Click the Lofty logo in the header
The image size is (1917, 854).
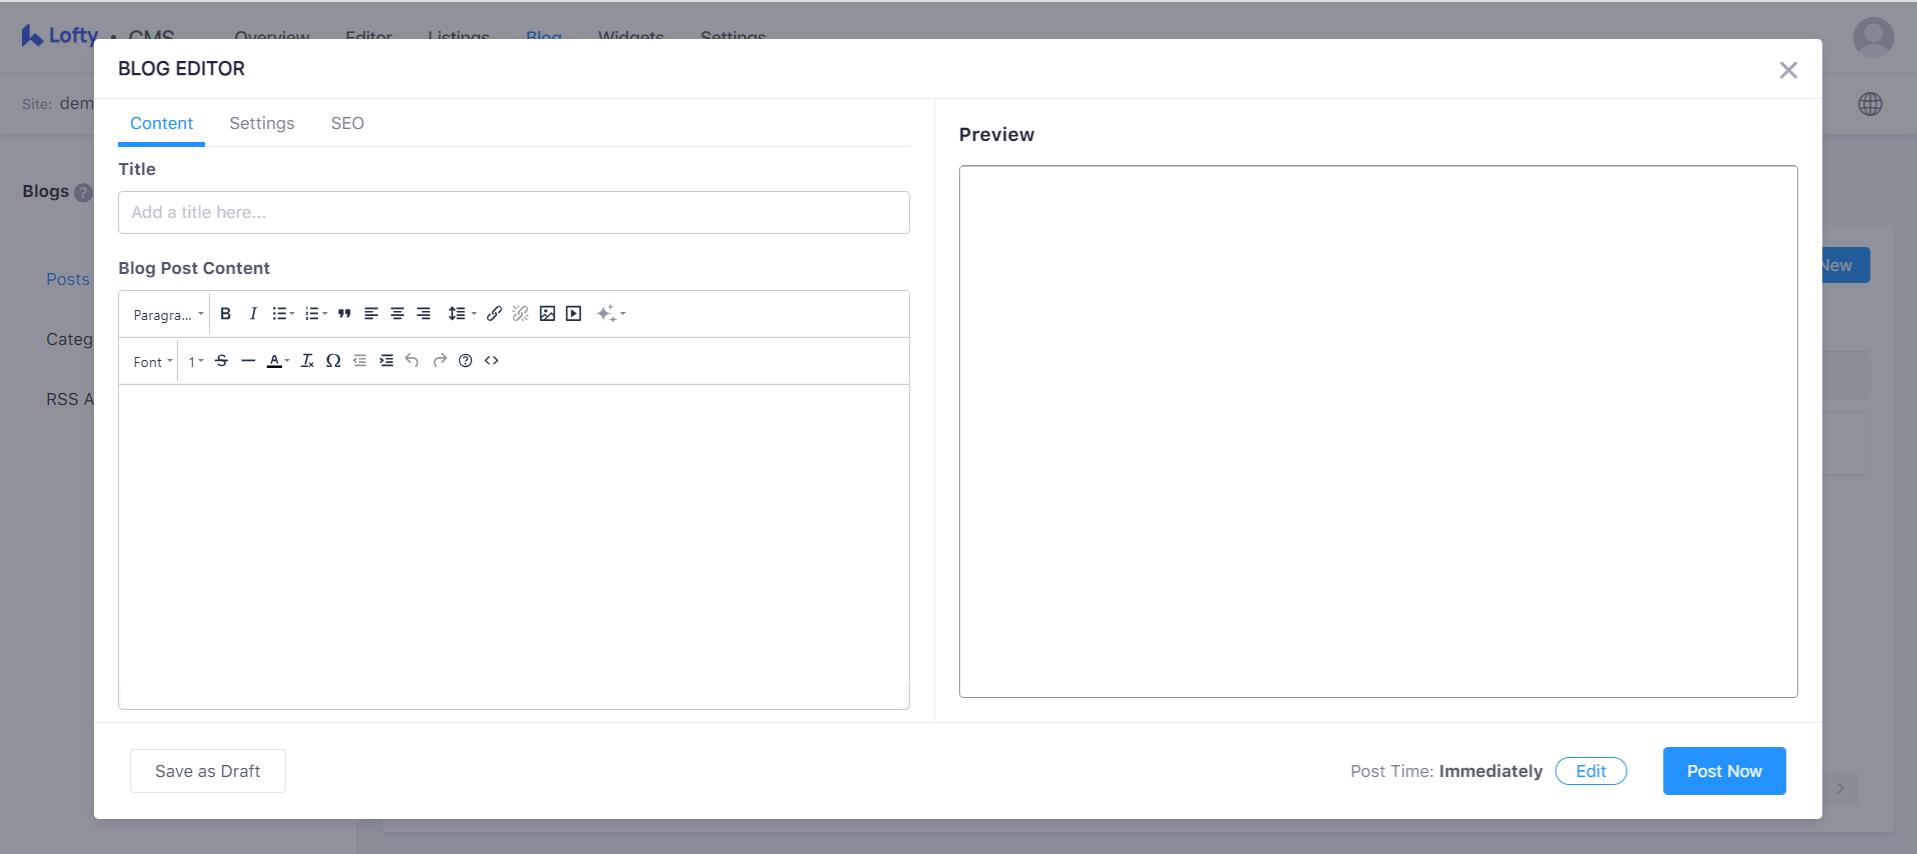(x=60, y=35)
